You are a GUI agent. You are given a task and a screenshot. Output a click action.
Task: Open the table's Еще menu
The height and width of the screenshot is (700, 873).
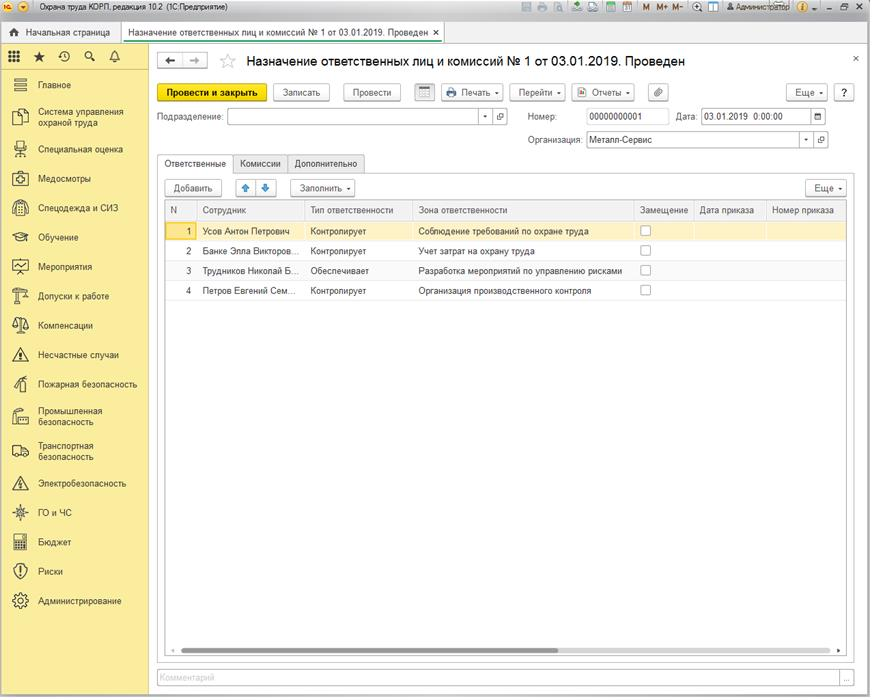point(827,188)
